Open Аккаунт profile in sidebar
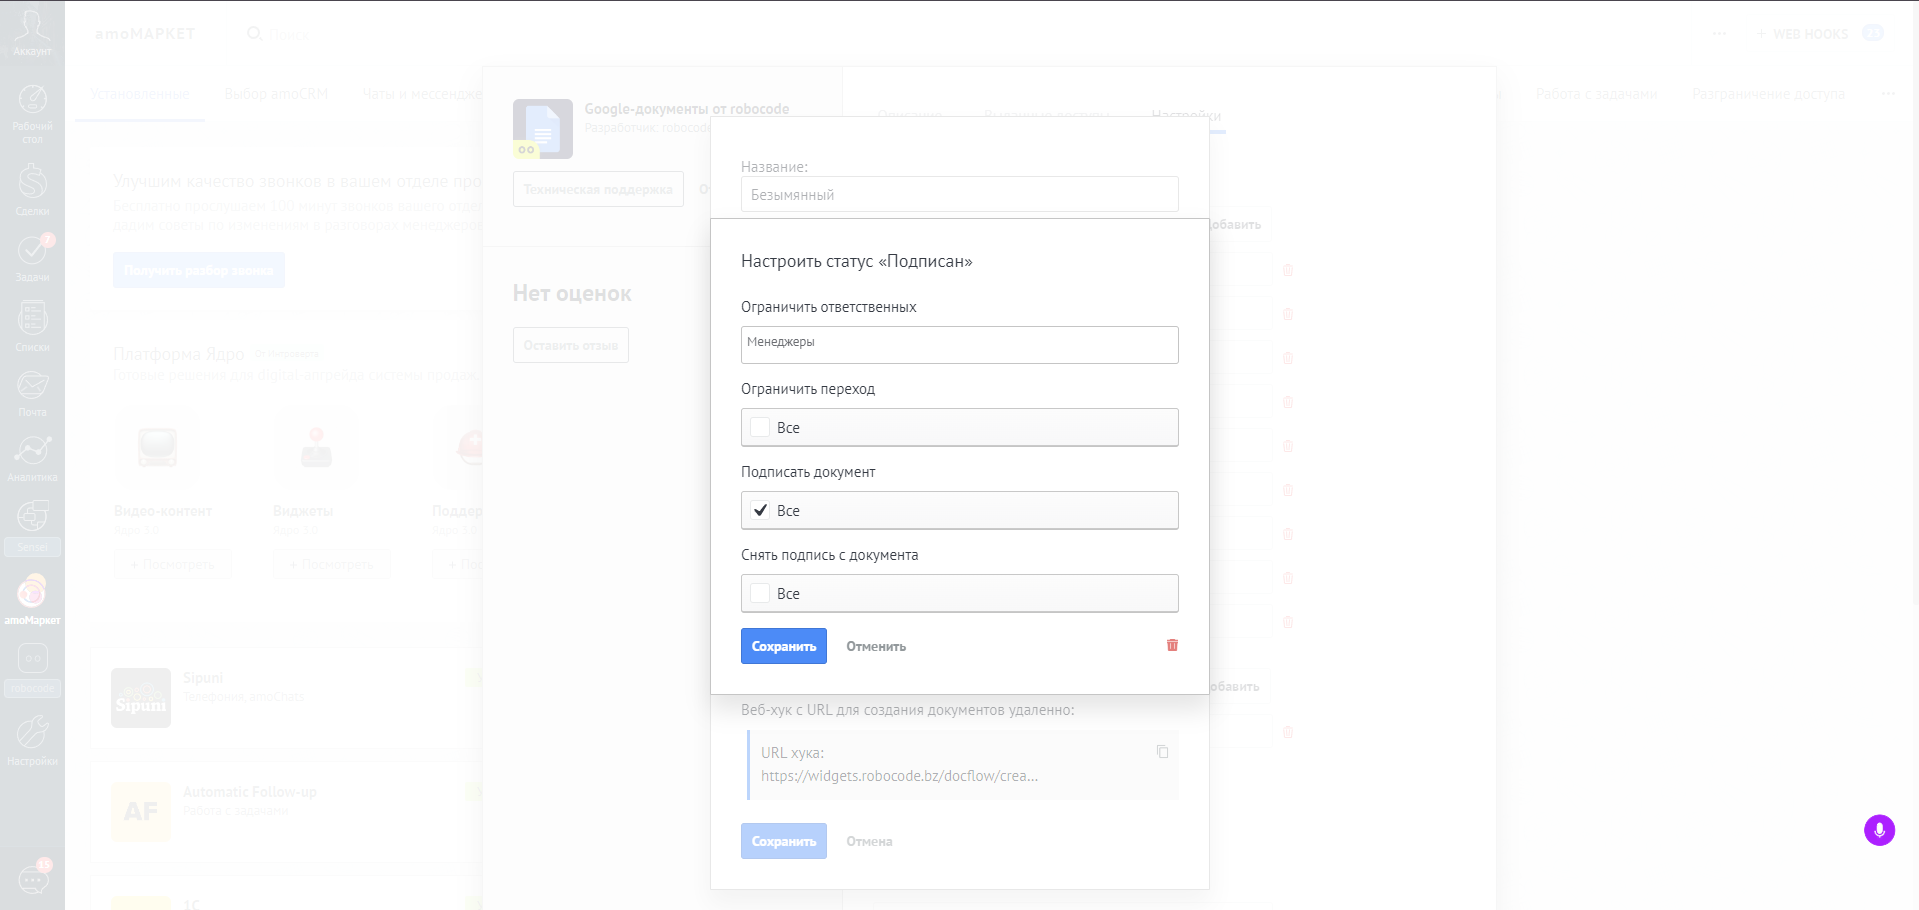Image resolution: width=1919 pixels, height=910 pixels. (32, 32)
